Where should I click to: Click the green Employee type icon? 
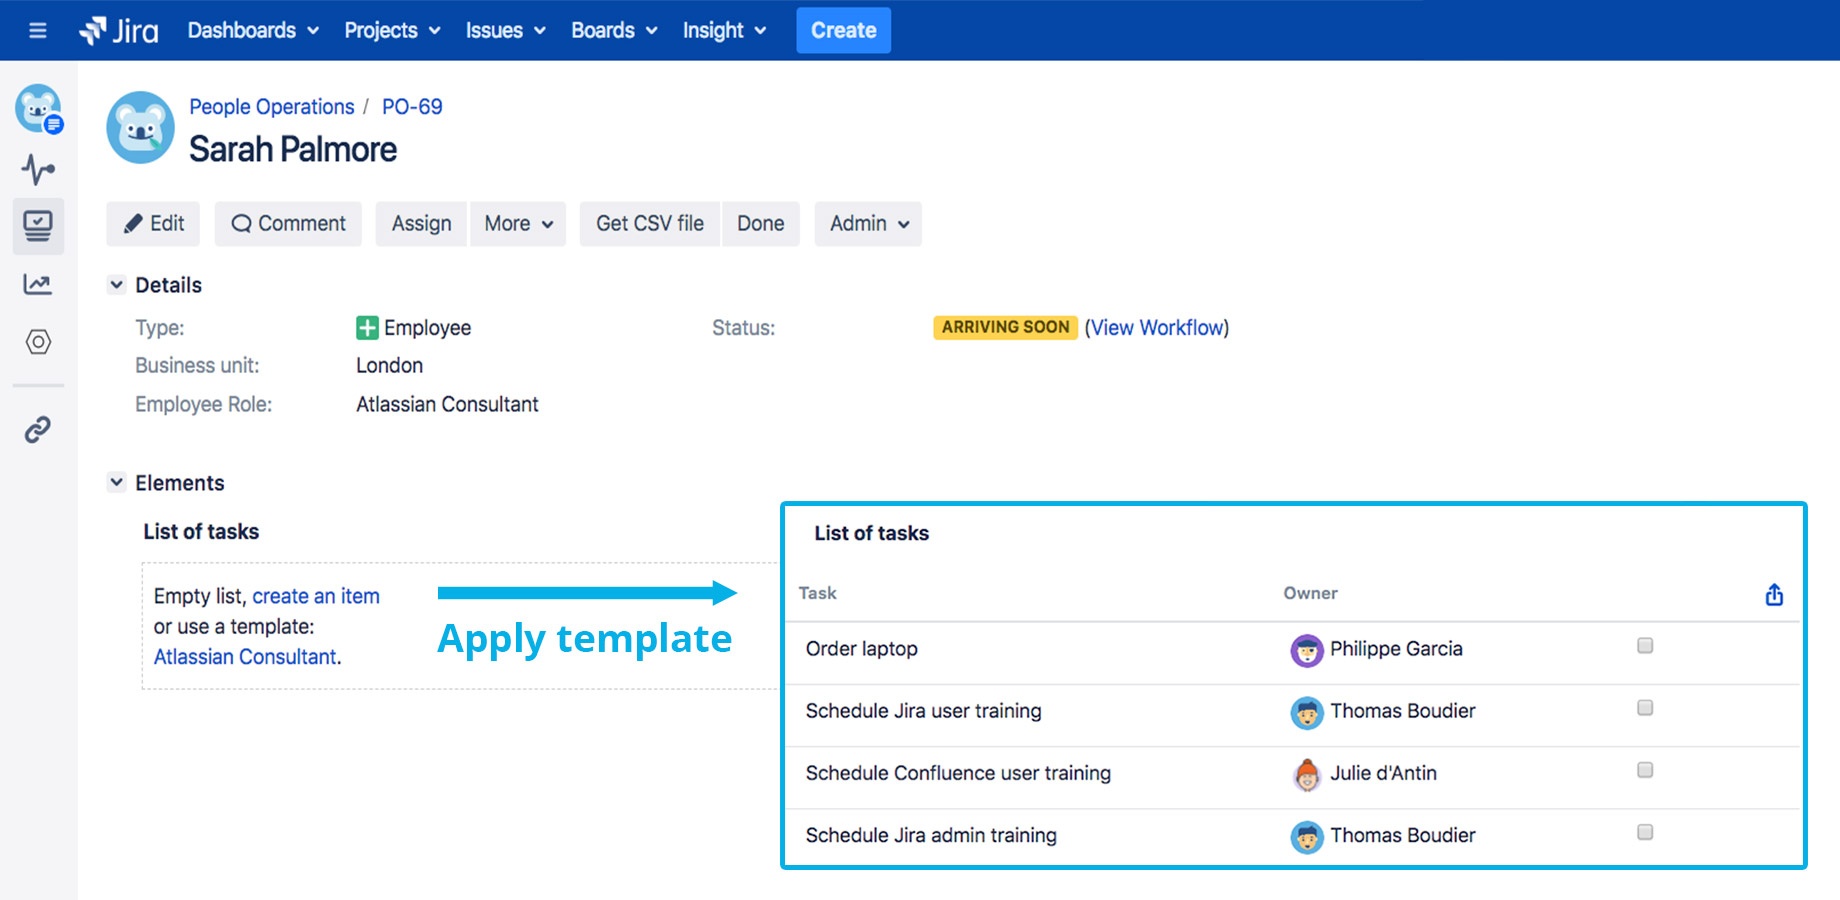point(367,328)
